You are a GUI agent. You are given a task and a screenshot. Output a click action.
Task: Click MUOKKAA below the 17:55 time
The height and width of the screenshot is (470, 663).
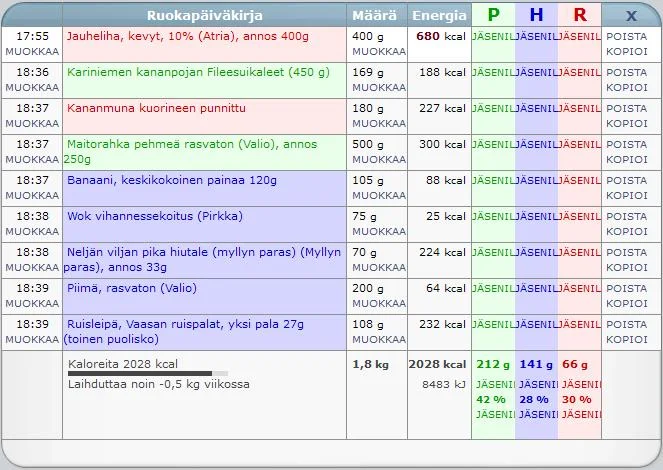pos(32,51)
